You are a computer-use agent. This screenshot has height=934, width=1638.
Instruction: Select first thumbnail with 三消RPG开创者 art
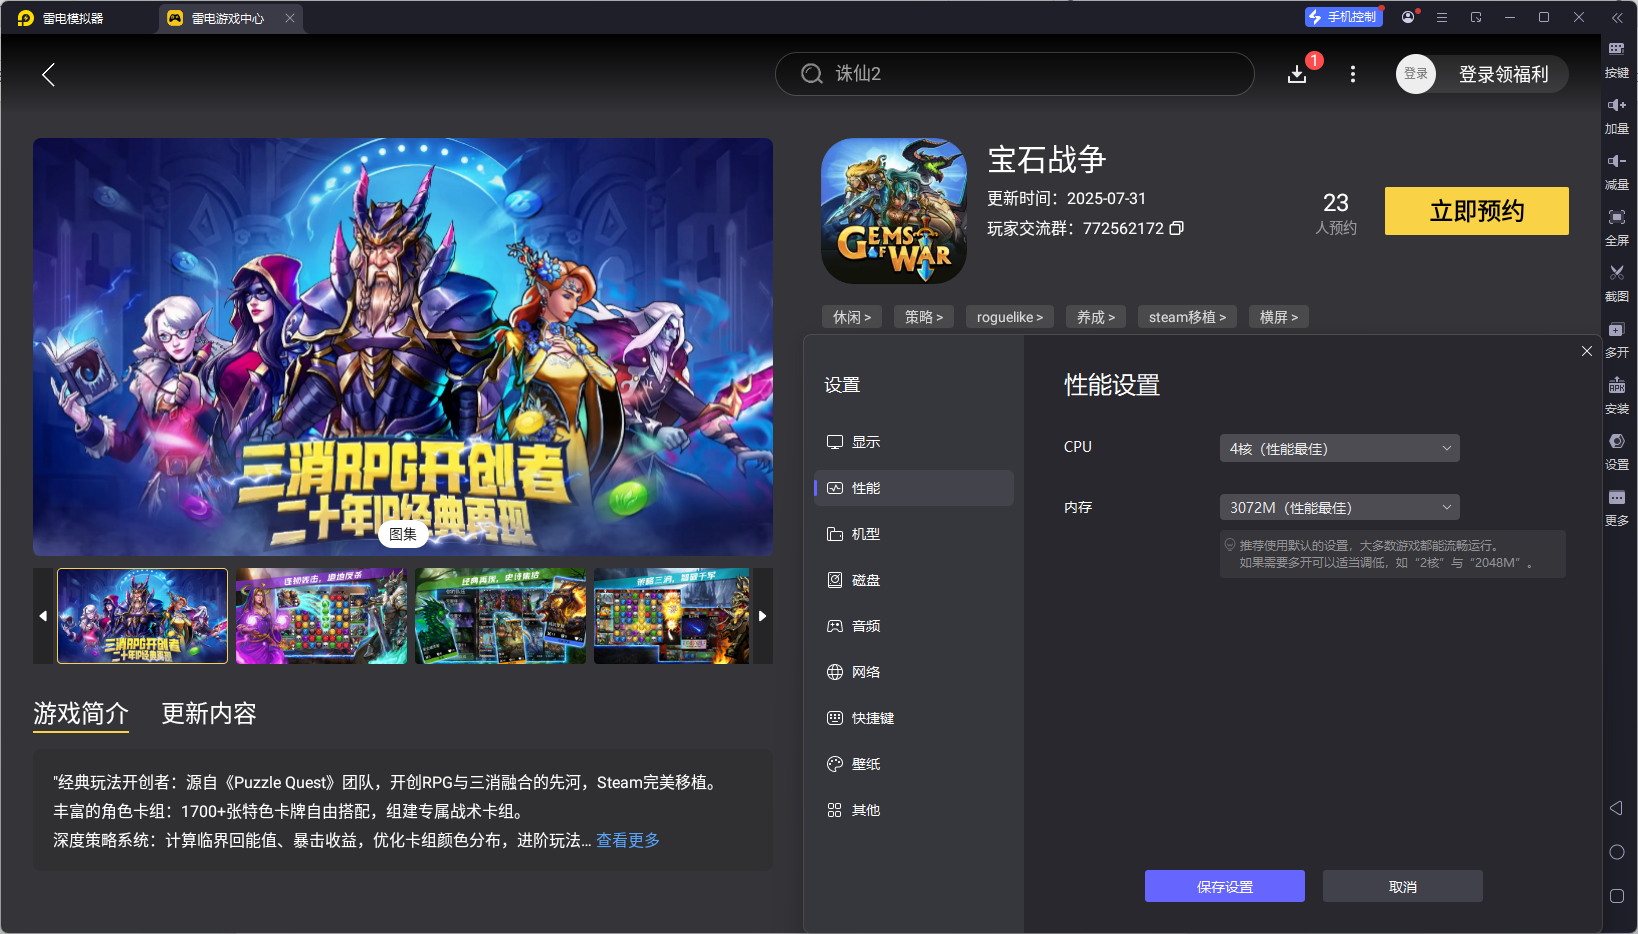143,616
